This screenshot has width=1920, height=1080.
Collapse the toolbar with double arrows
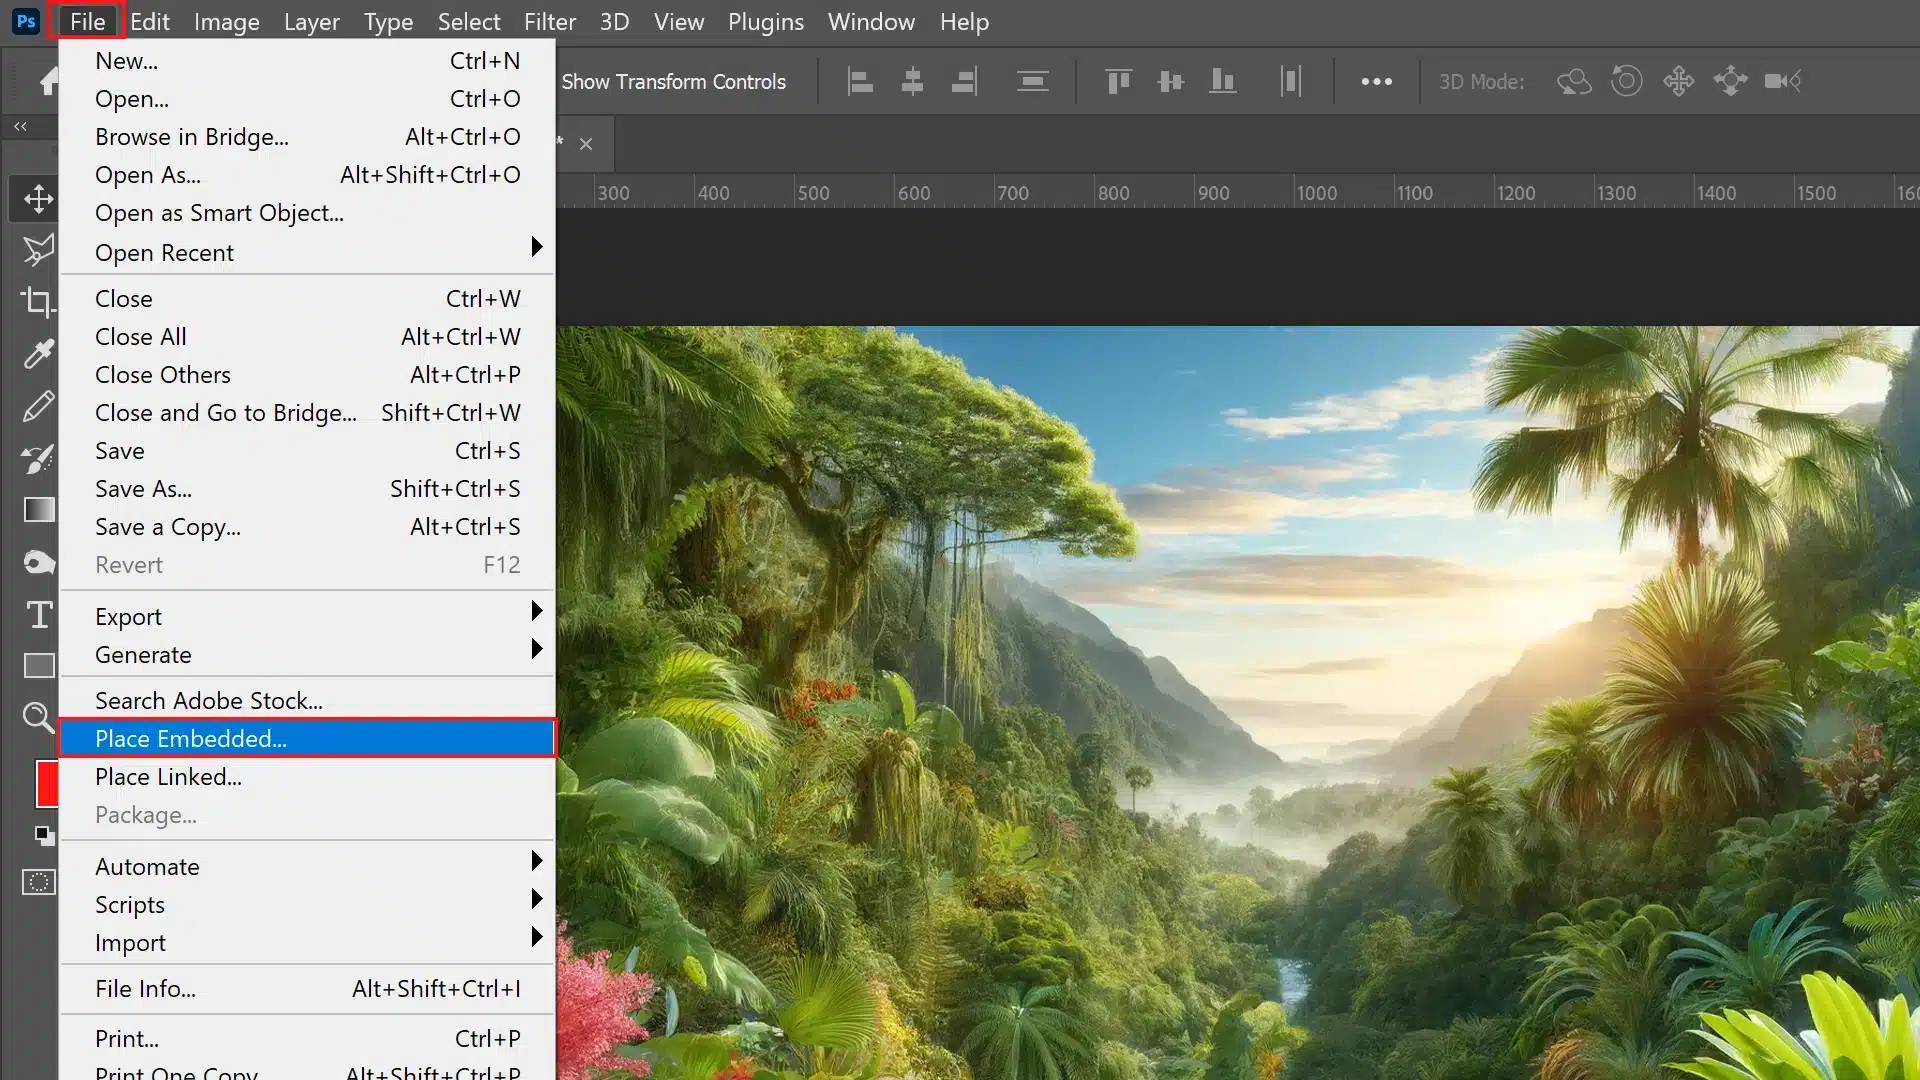pos(20,126)
